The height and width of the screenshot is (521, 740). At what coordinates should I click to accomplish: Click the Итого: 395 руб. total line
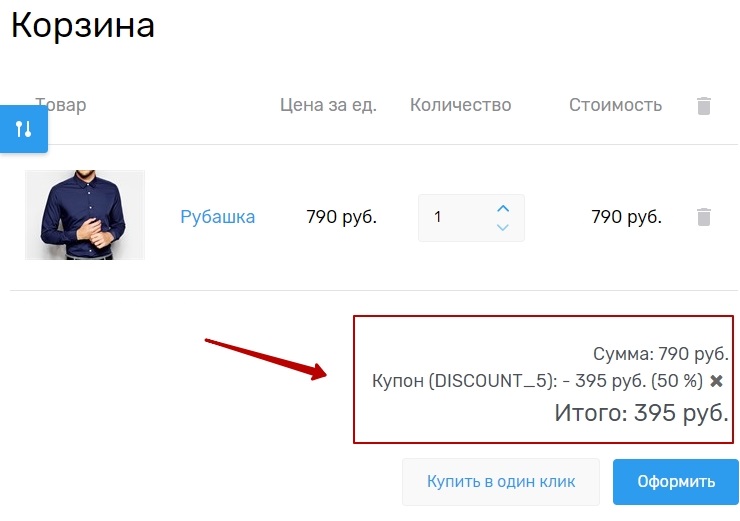pyautogui.click(x=641, y=413)
